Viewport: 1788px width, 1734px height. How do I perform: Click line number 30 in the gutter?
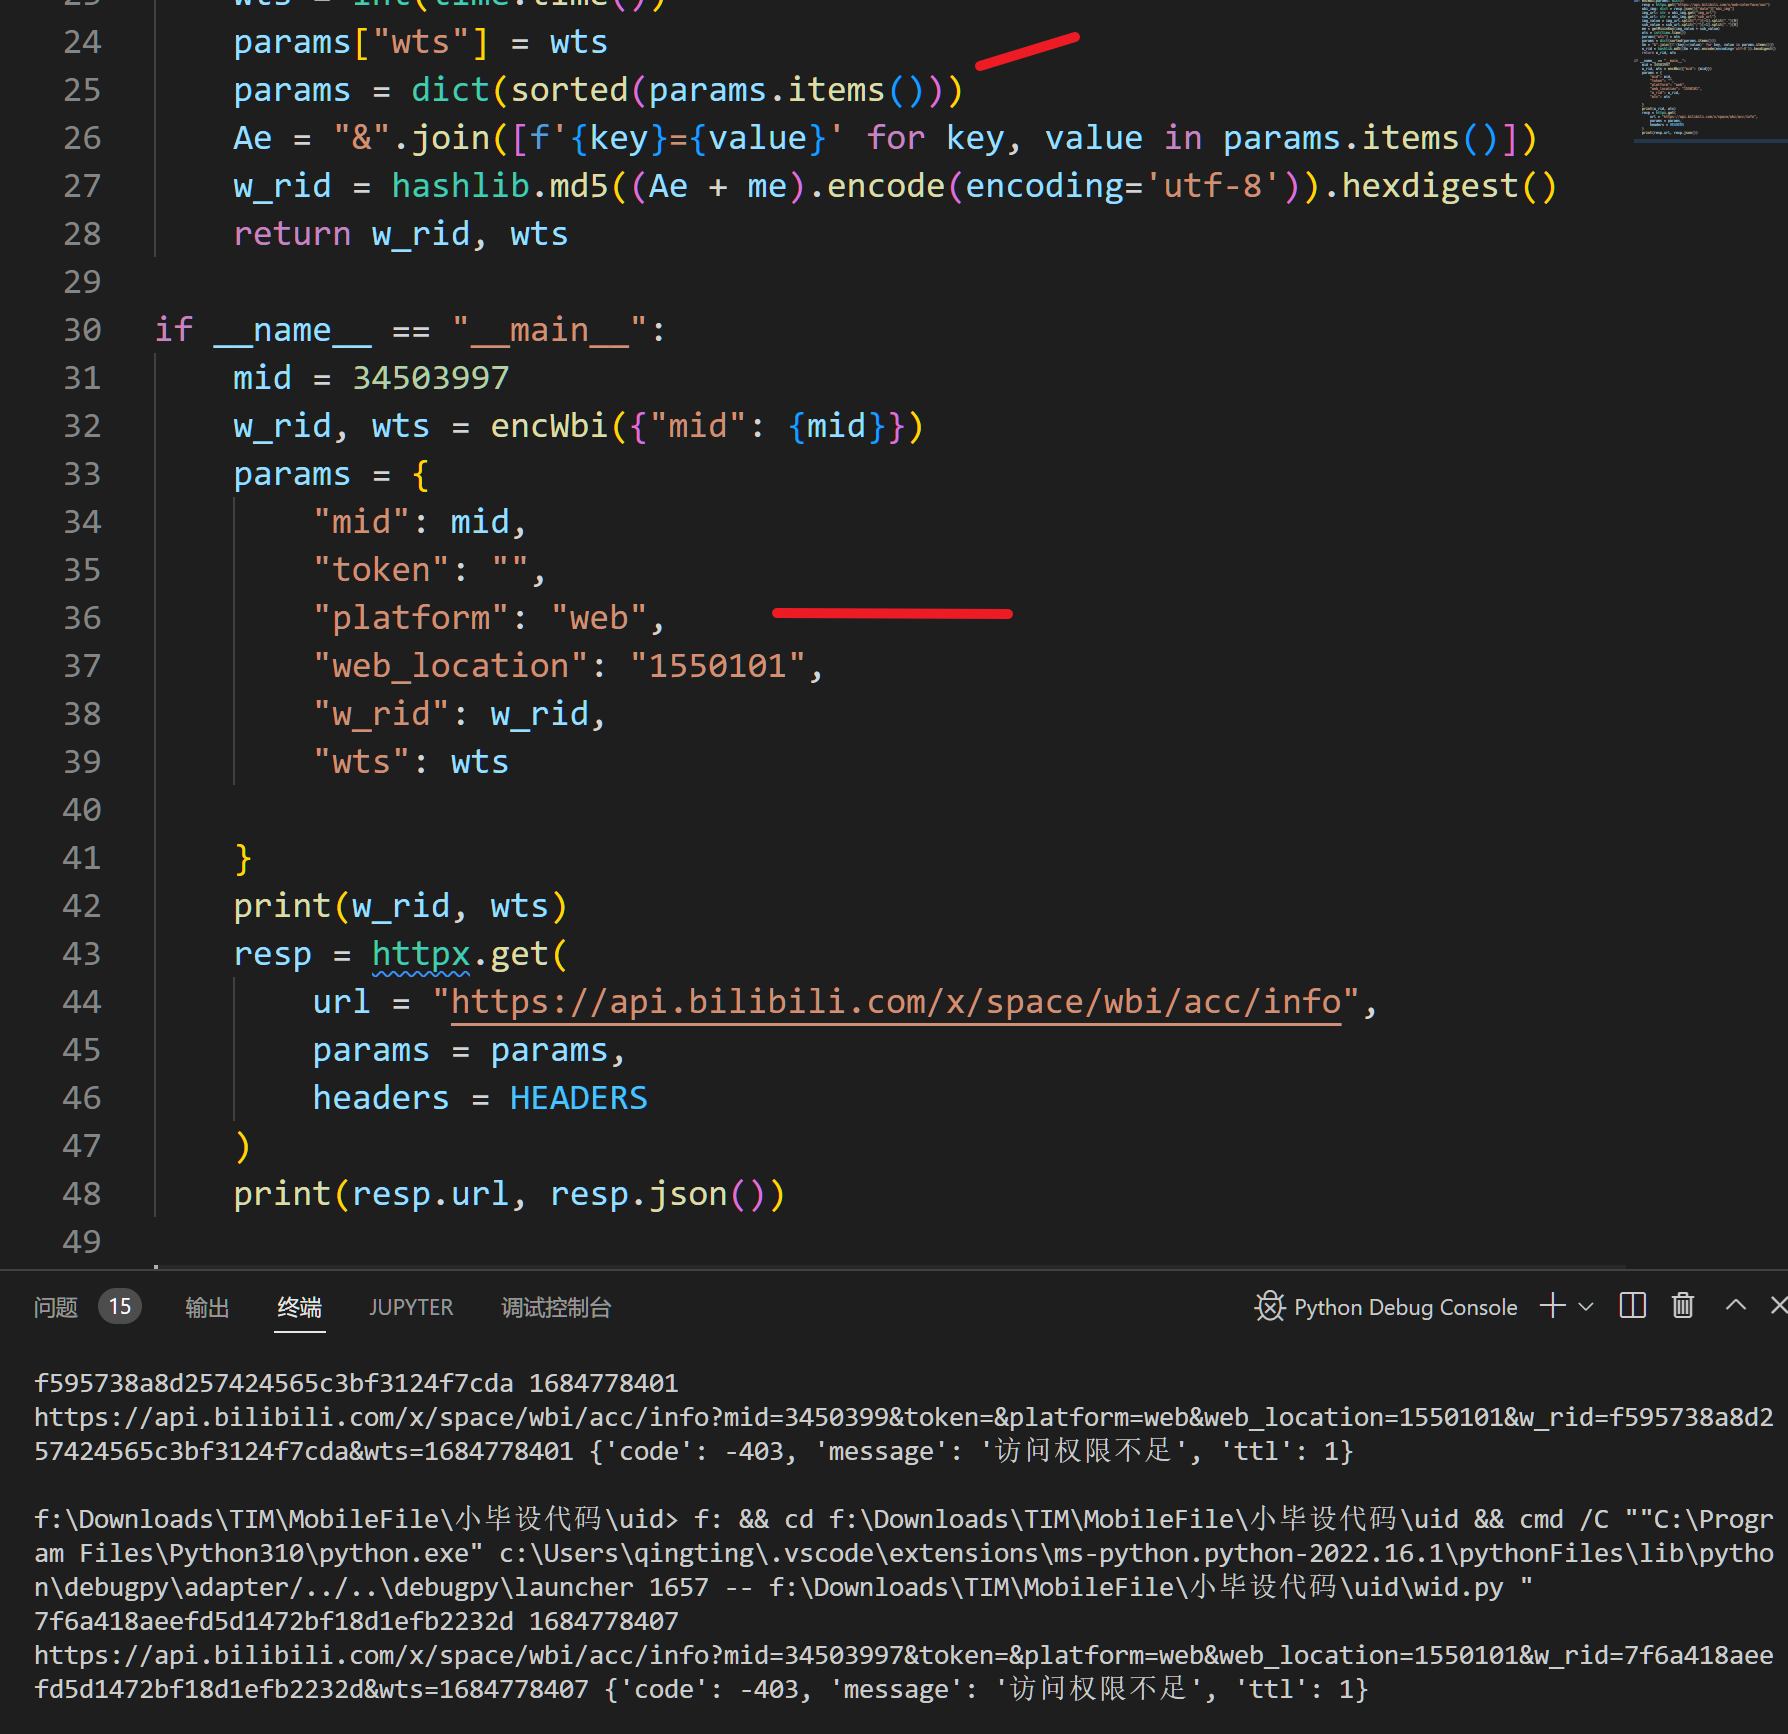click(82, 329)
